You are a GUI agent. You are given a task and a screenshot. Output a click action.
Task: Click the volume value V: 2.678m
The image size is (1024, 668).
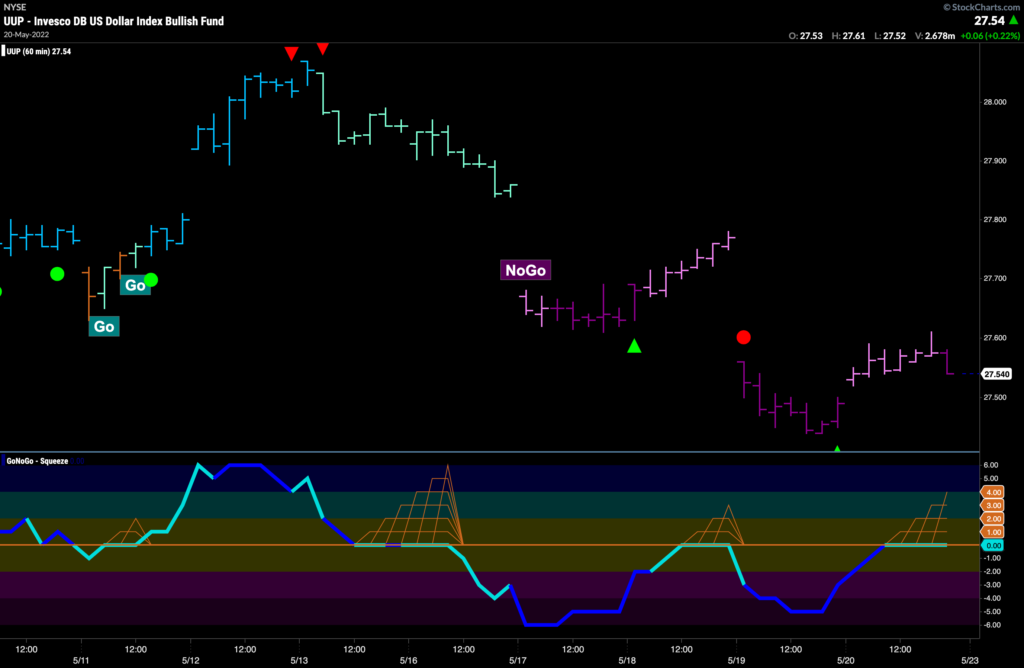click(x=935, y=36)
